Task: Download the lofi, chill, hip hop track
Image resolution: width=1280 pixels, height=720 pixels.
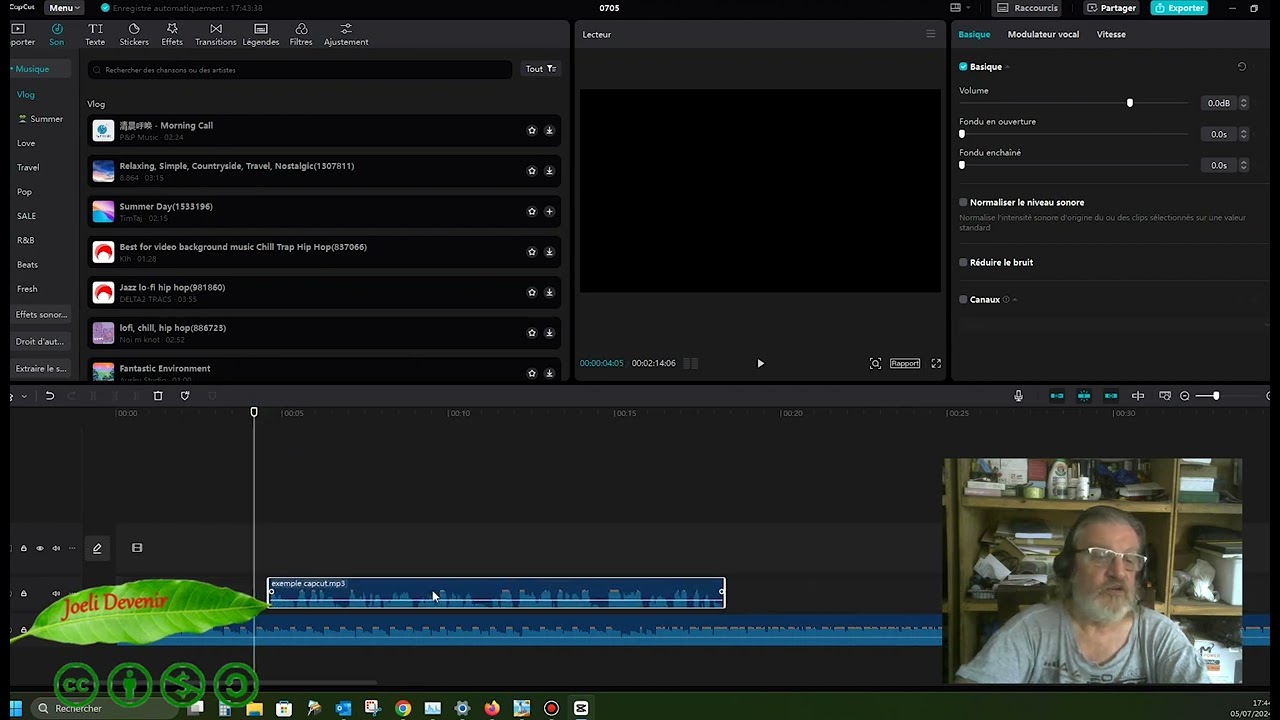Action: tap(549, 333)
